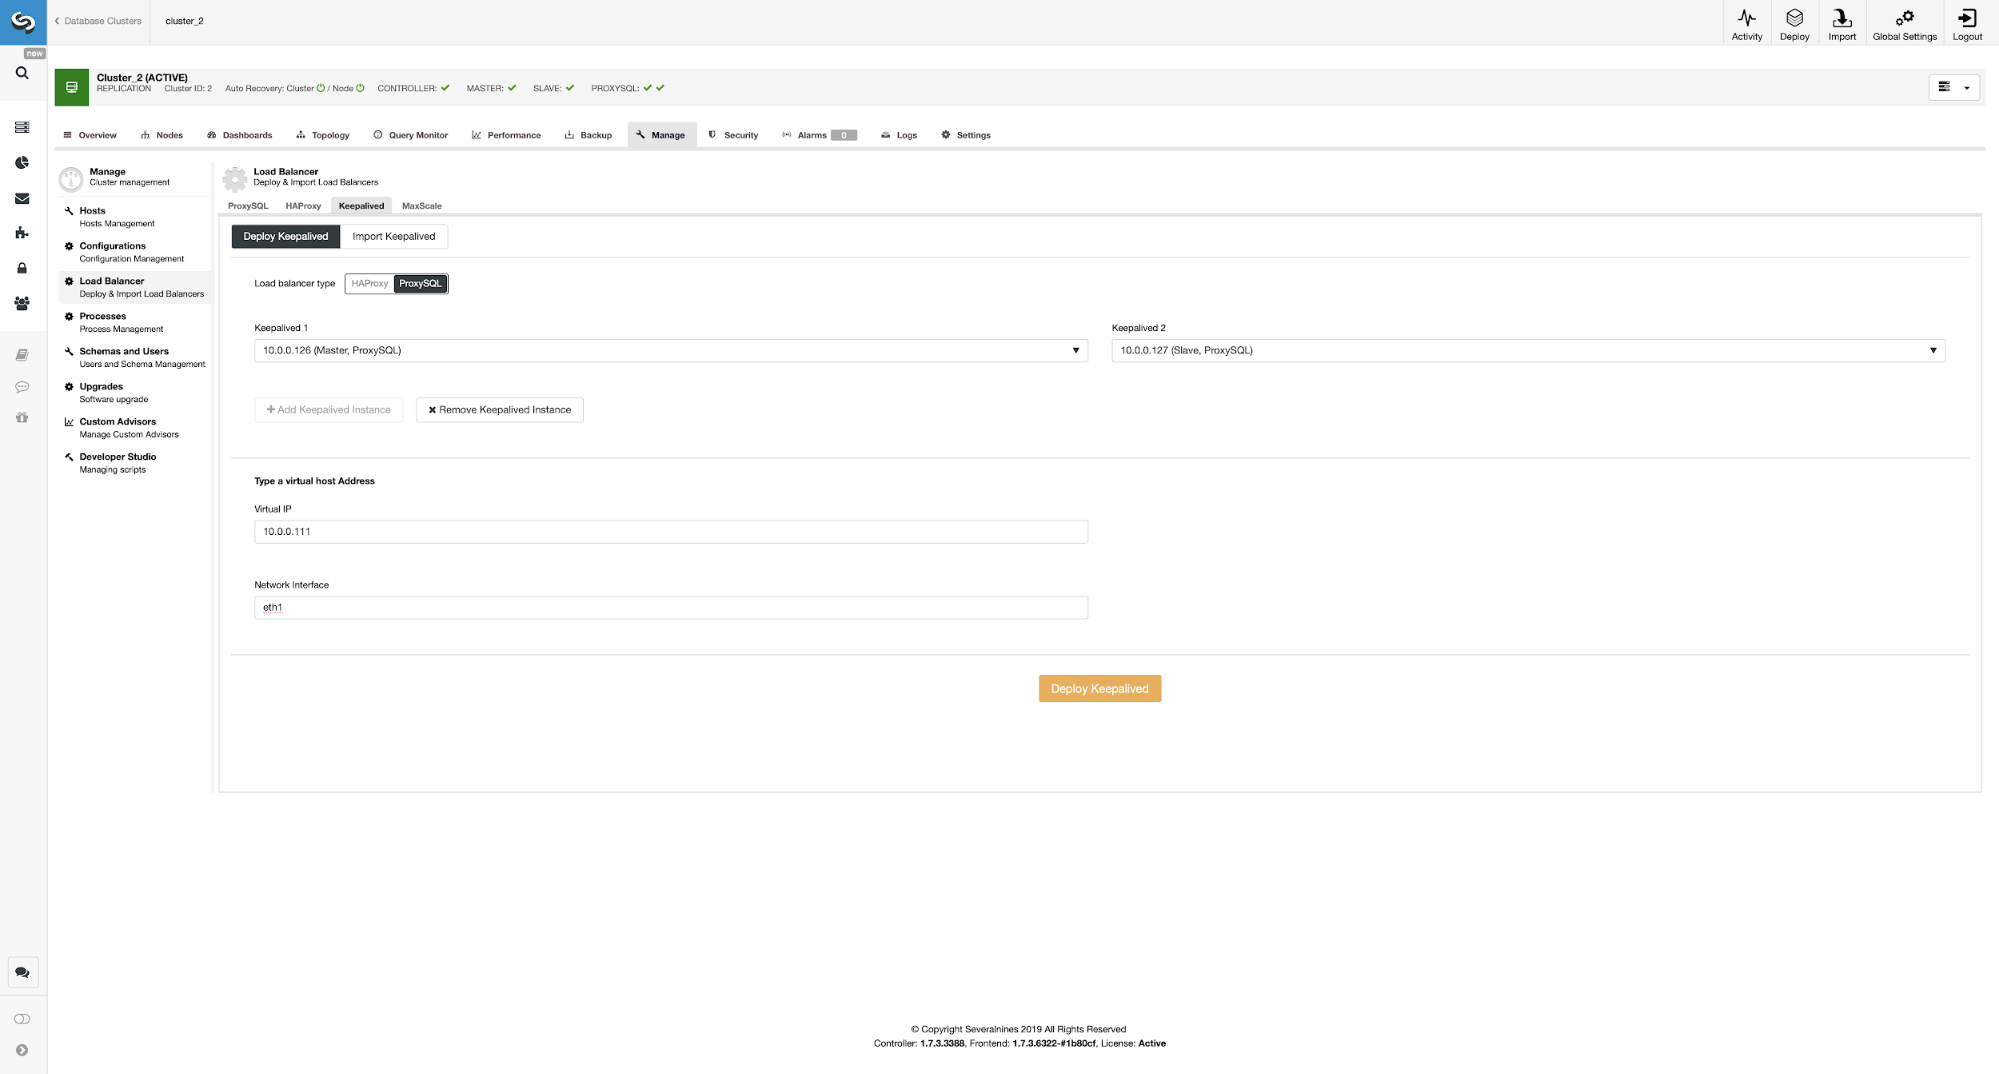The image size is (1999, 1074).
Task: Click Remove Keepalived Instance button
Action: pyautogui.click(x=500, y=410)
